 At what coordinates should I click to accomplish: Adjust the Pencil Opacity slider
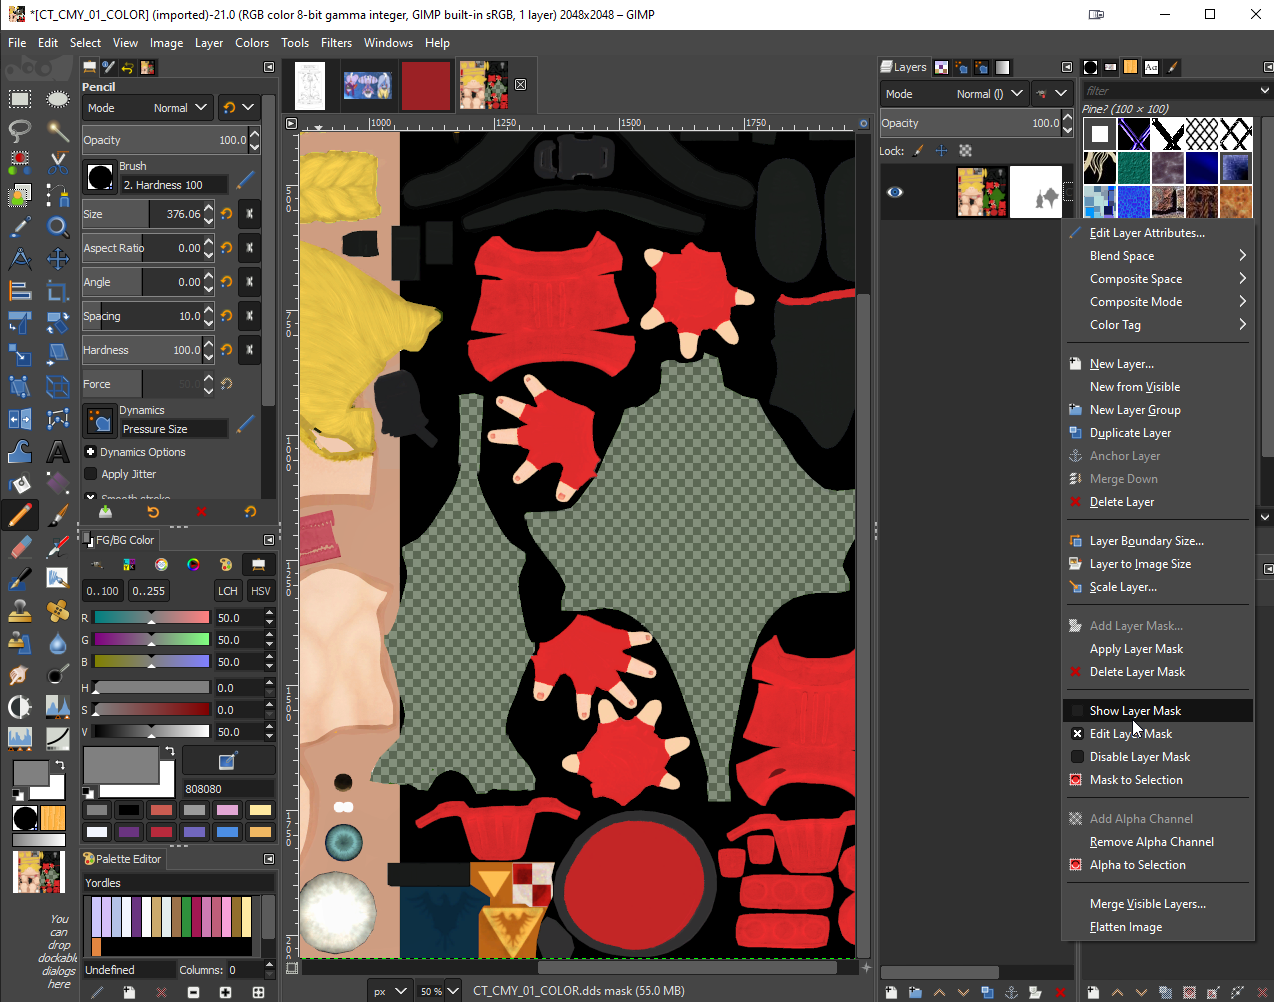165,140
